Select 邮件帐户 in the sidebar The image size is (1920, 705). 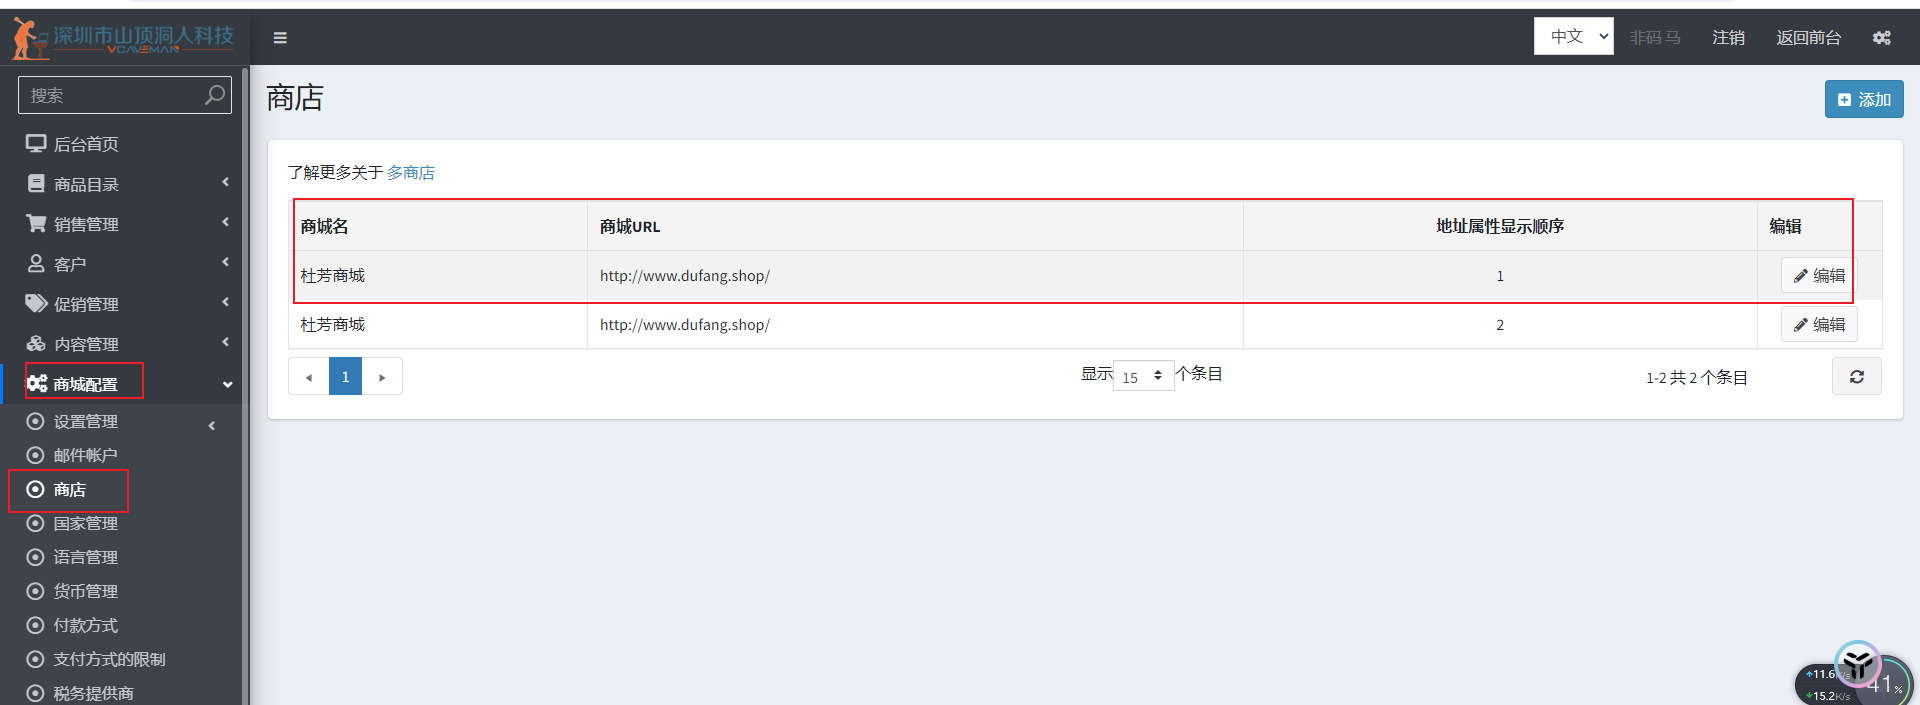85,455
